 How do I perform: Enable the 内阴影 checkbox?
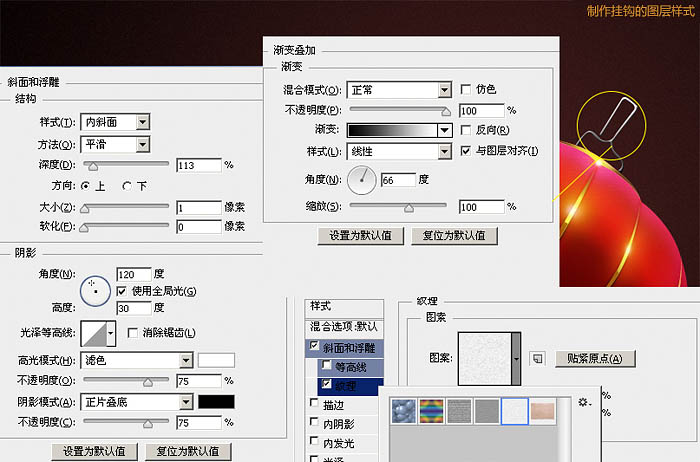coord(314,421)
